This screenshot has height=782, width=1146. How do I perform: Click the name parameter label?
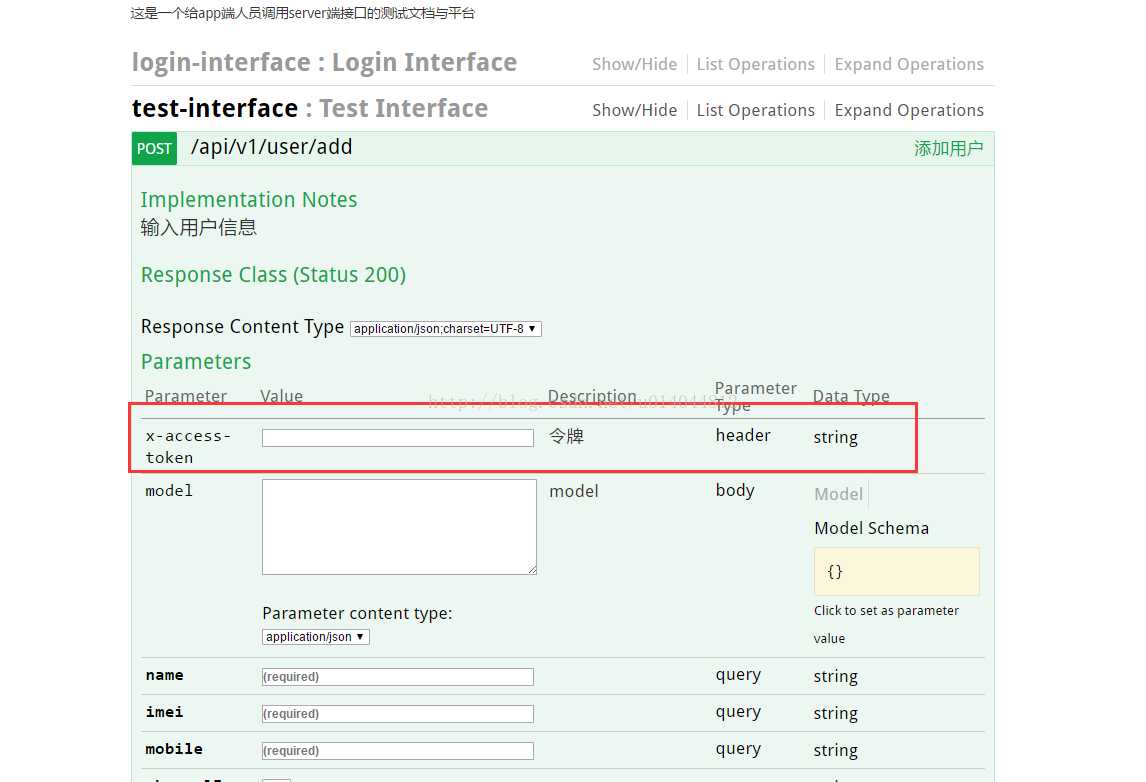coord(164,675)
